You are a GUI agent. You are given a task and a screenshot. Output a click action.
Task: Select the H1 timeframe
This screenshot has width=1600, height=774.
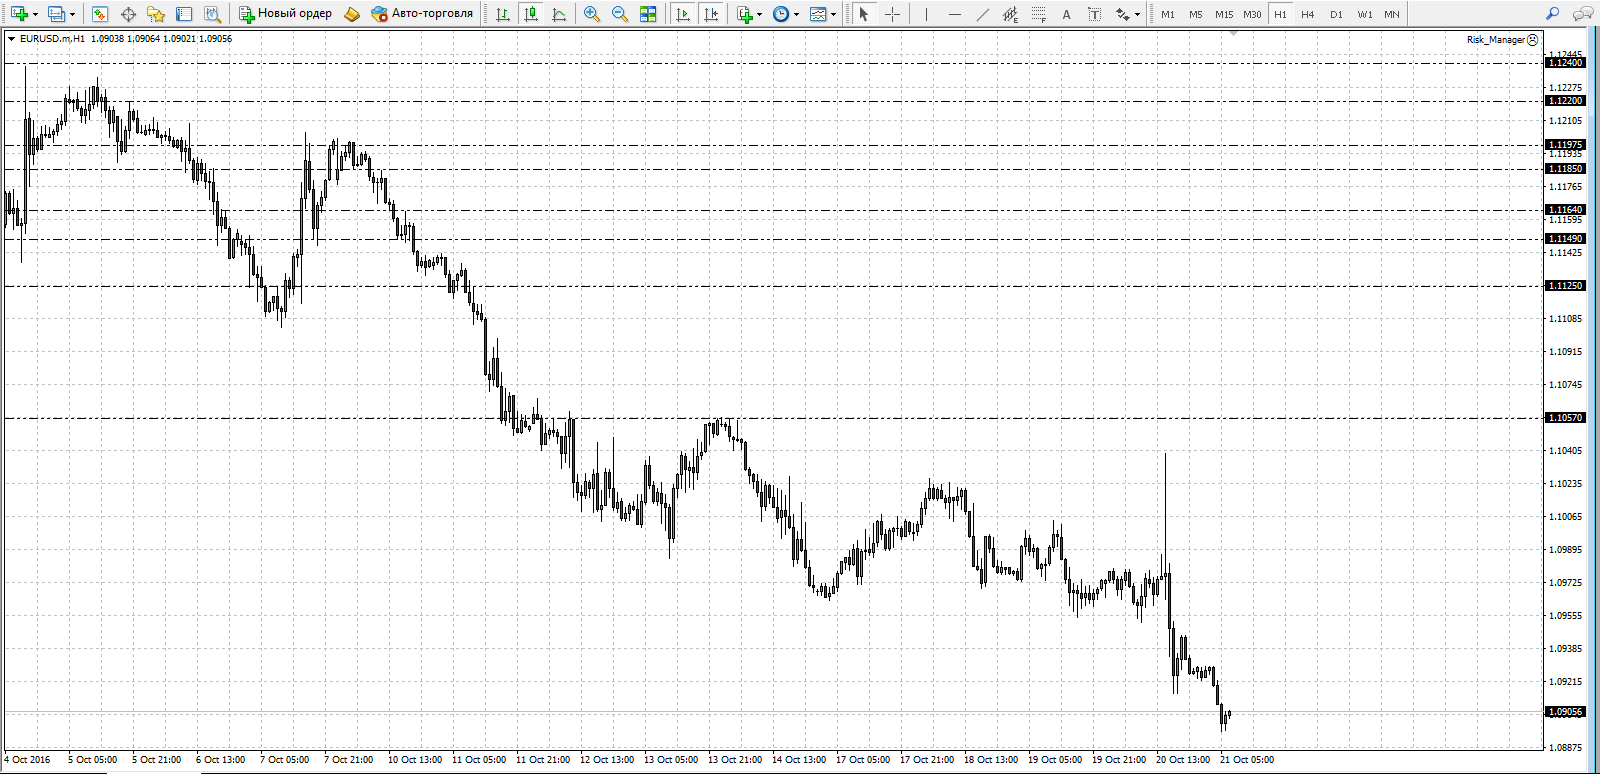(x=1280, y=14)
